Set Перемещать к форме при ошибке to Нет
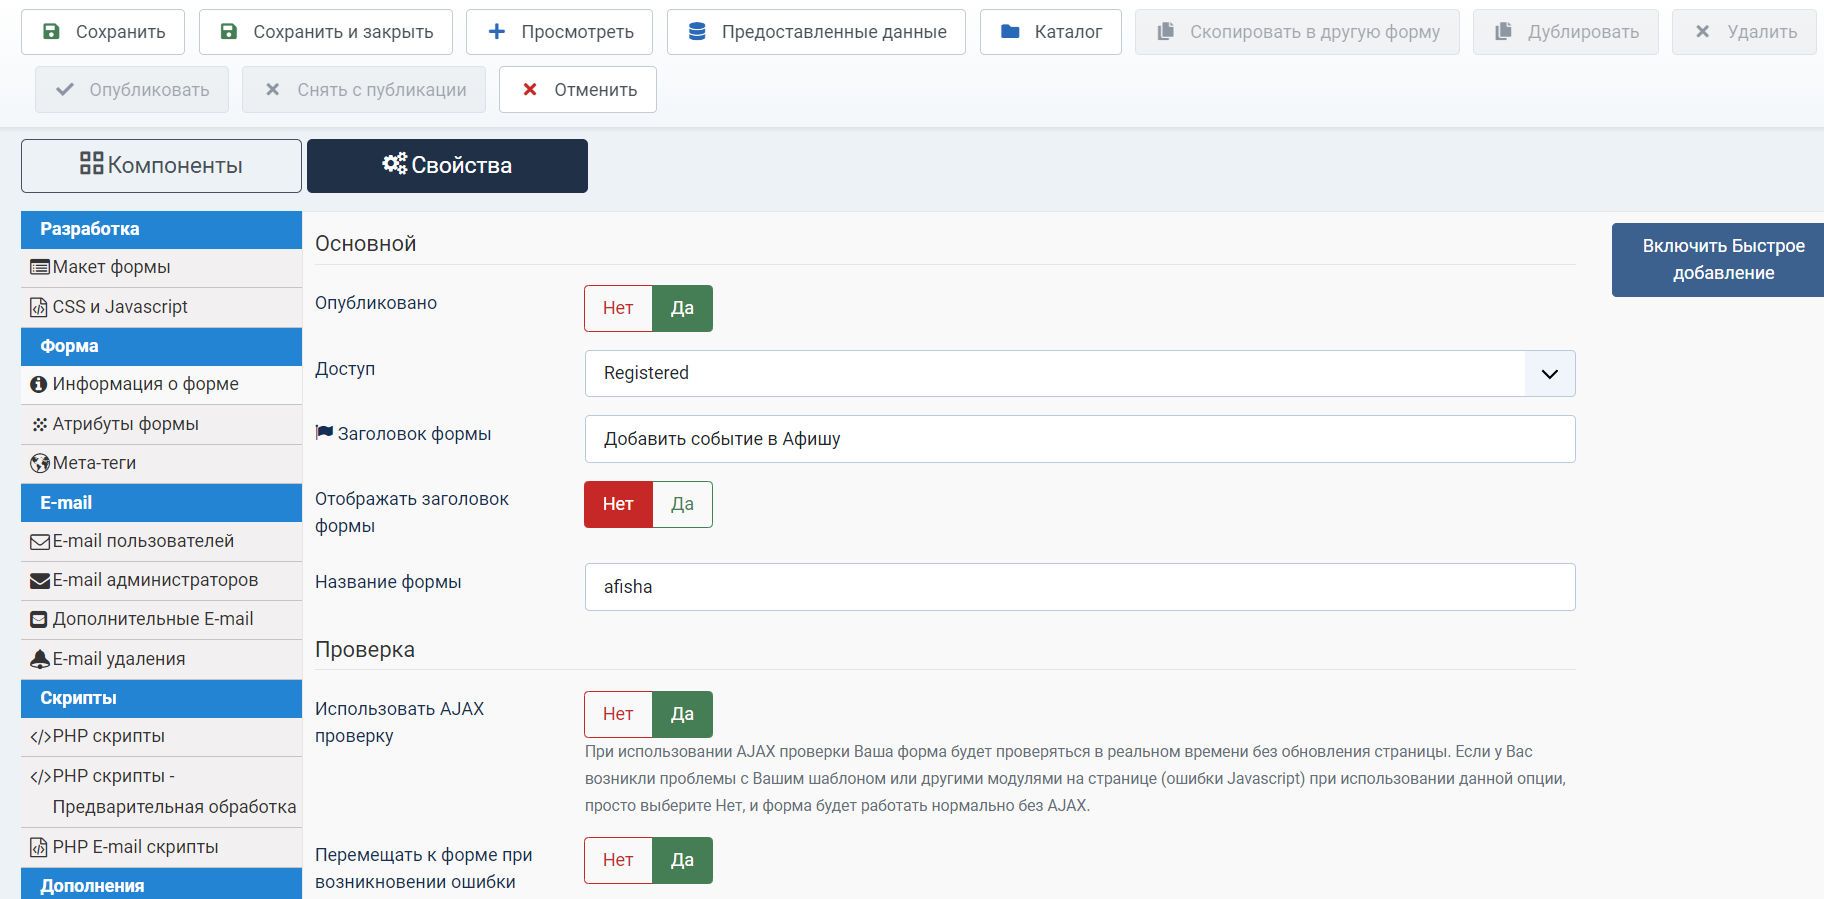This screenshot has width=1824, height=899. tap(618, 860)
